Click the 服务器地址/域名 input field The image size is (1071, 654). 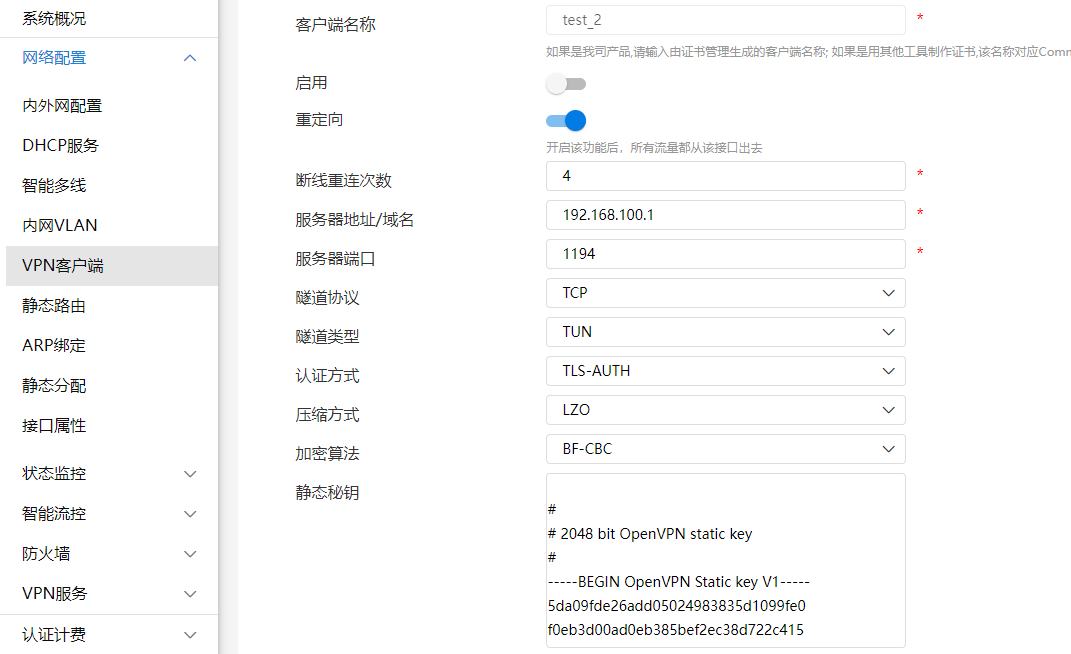tap(725, 215)
